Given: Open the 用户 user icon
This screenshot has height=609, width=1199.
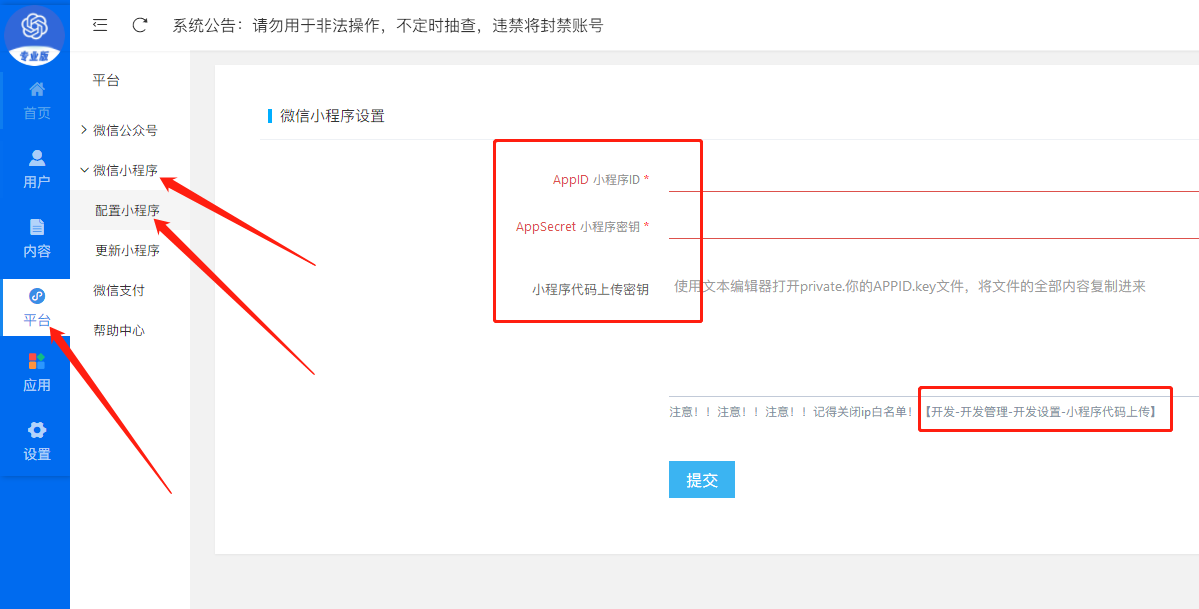Looking at the screenshot, I should click(37, 158).
